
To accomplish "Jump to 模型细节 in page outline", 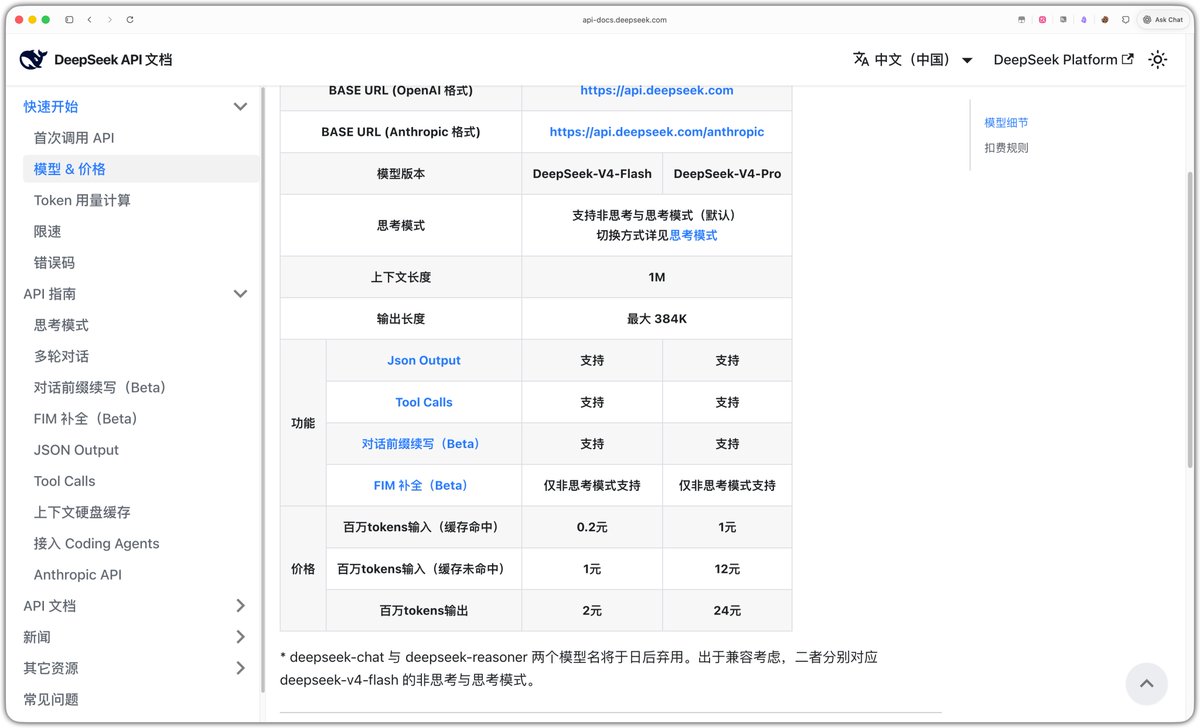I will [x=1006, y=123].
